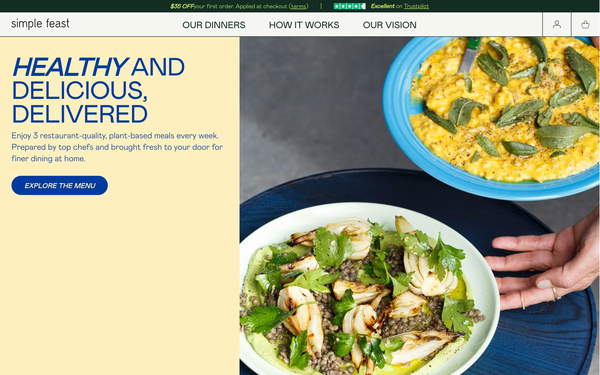
Task: Click the Excellent rating label
Action: [x=382, y=6]
